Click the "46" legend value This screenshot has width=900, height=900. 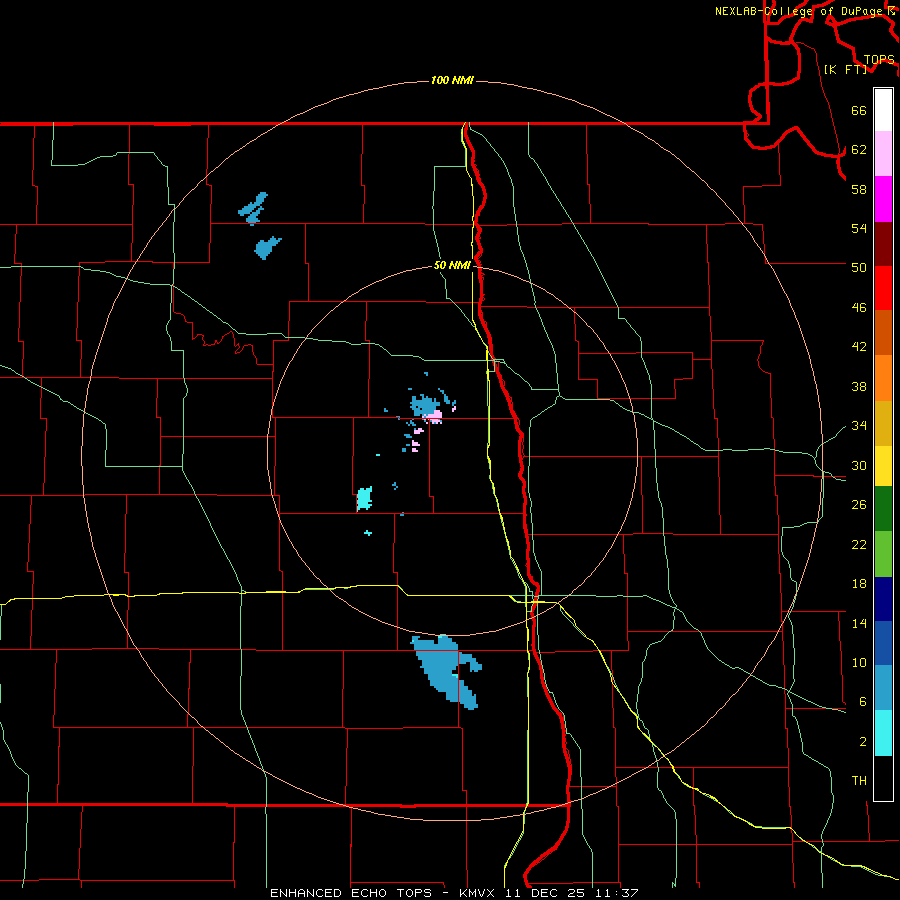coord(859,308)
